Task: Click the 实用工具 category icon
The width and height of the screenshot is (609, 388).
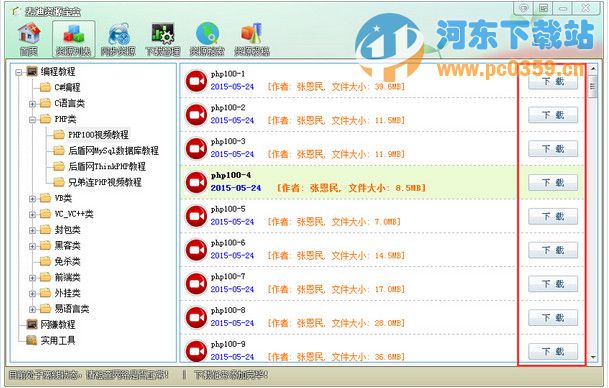Action: (32, 340)
